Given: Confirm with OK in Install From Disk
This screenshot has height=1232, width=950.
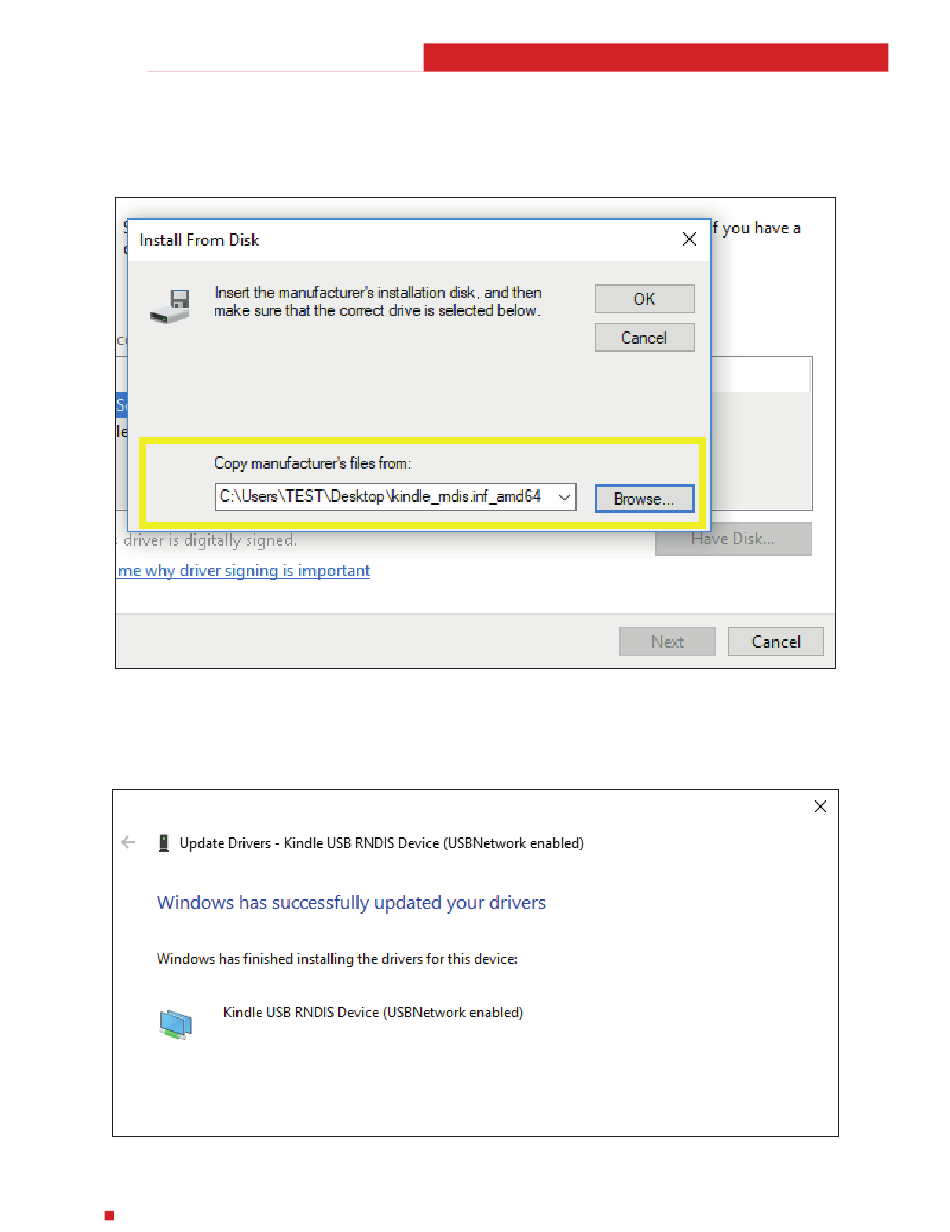Looking at the screenshot, I should tap(644, 299).
